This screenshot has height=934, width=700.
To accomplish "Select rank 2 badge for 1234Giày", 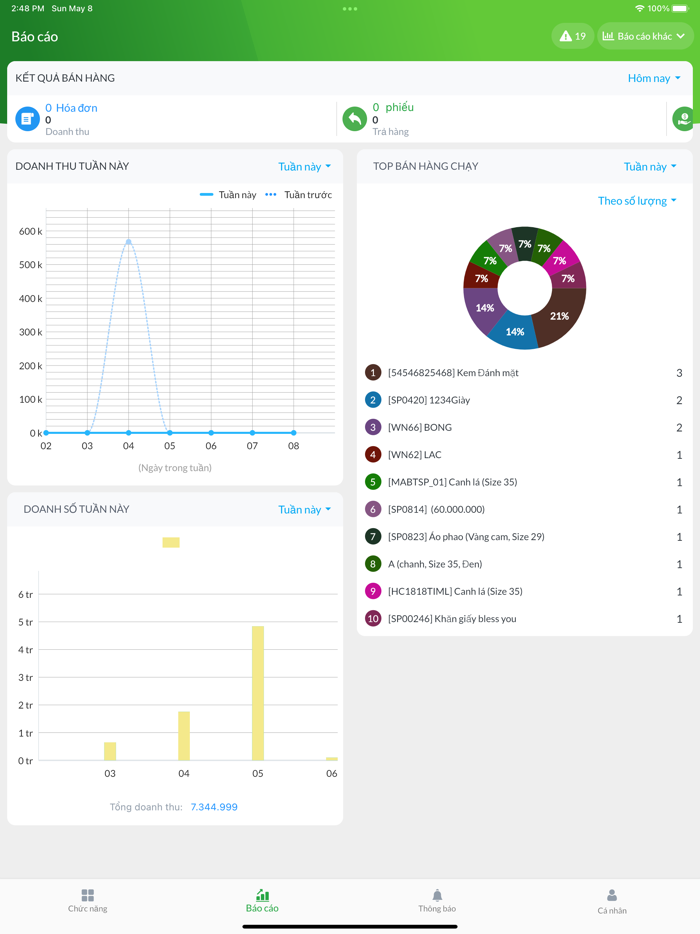I will click(x=373, y=400).
